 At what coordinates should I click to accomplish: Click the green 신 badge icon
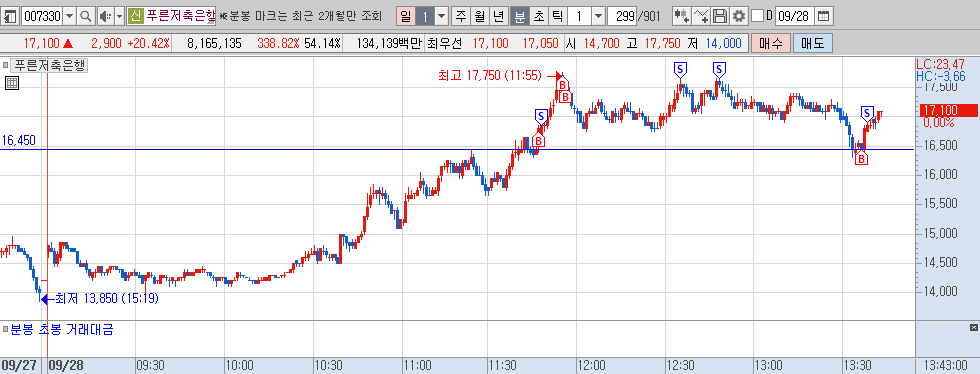point(135,16)
